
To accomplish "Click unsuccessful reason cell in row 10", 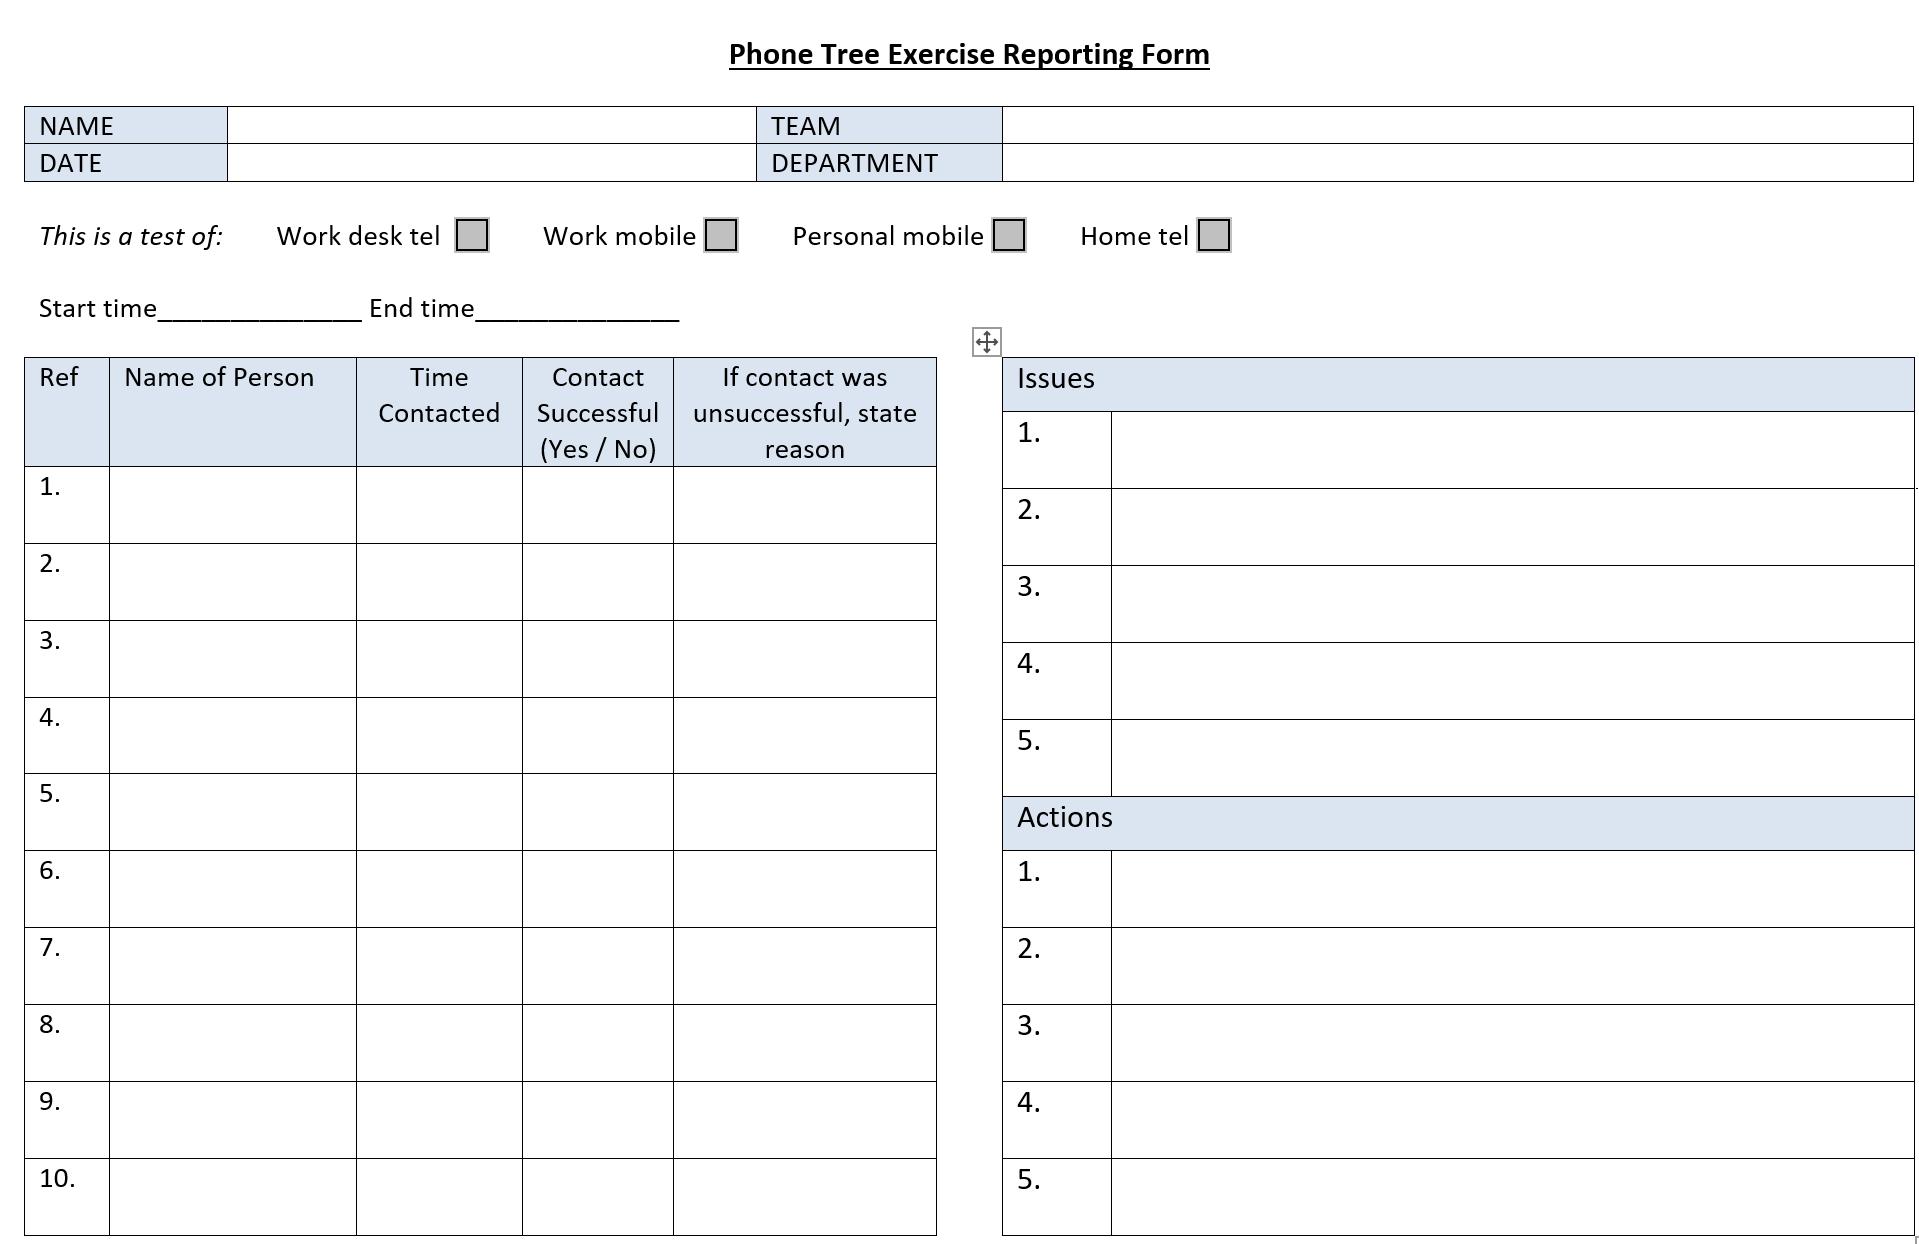I will click(x=805, y=1197).
